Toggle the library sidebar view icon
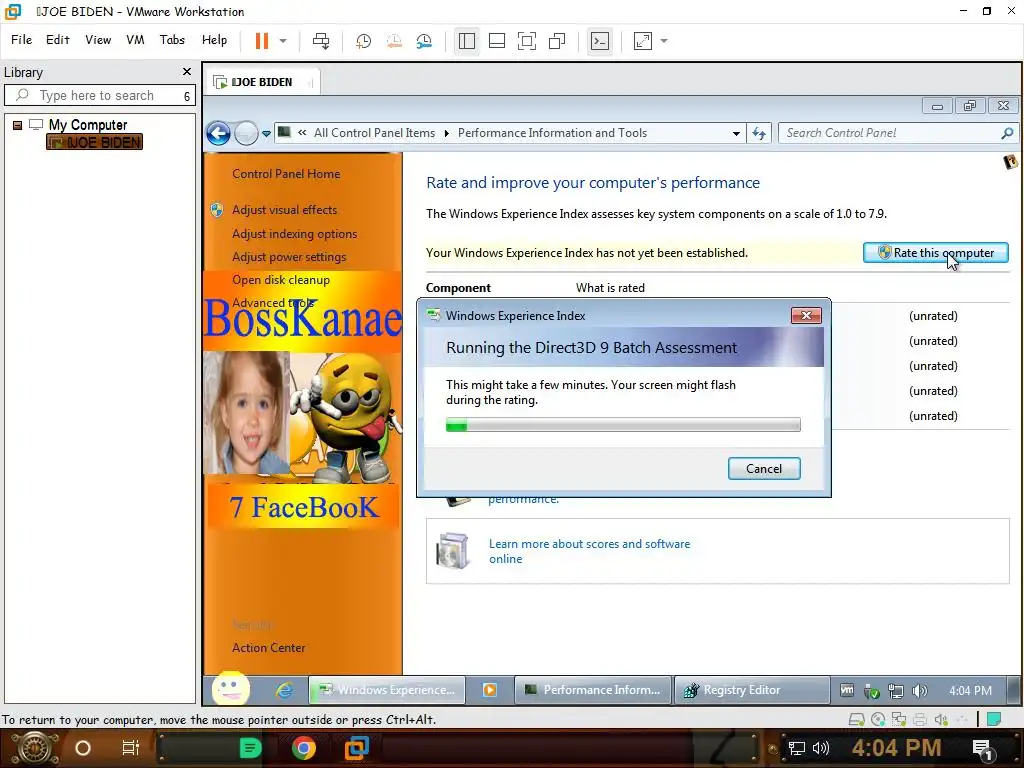The height and width of the screenshot is (768, 1024). [x=467, y=40]
